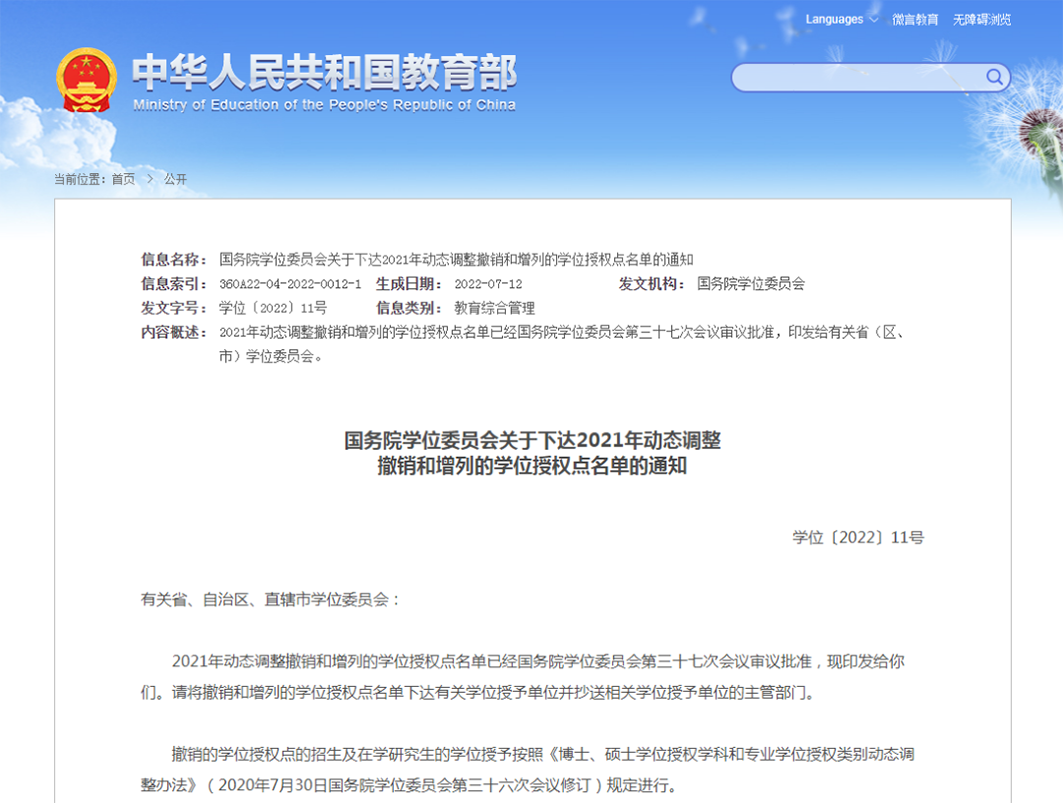1063x803 pixels.
Task: Open the 微言教育 link
Action: click(915, 20)
